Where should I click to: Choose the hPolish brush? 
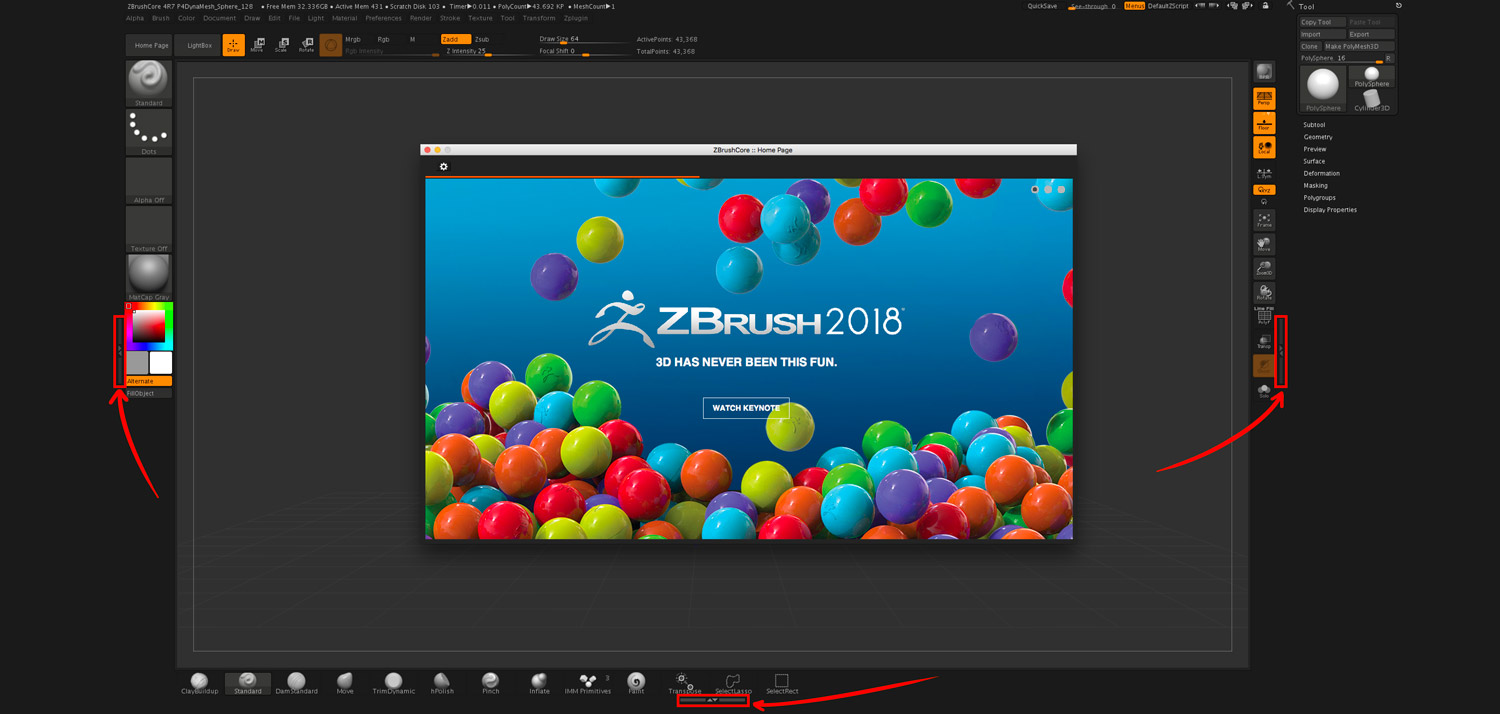(x=442, y=684)
